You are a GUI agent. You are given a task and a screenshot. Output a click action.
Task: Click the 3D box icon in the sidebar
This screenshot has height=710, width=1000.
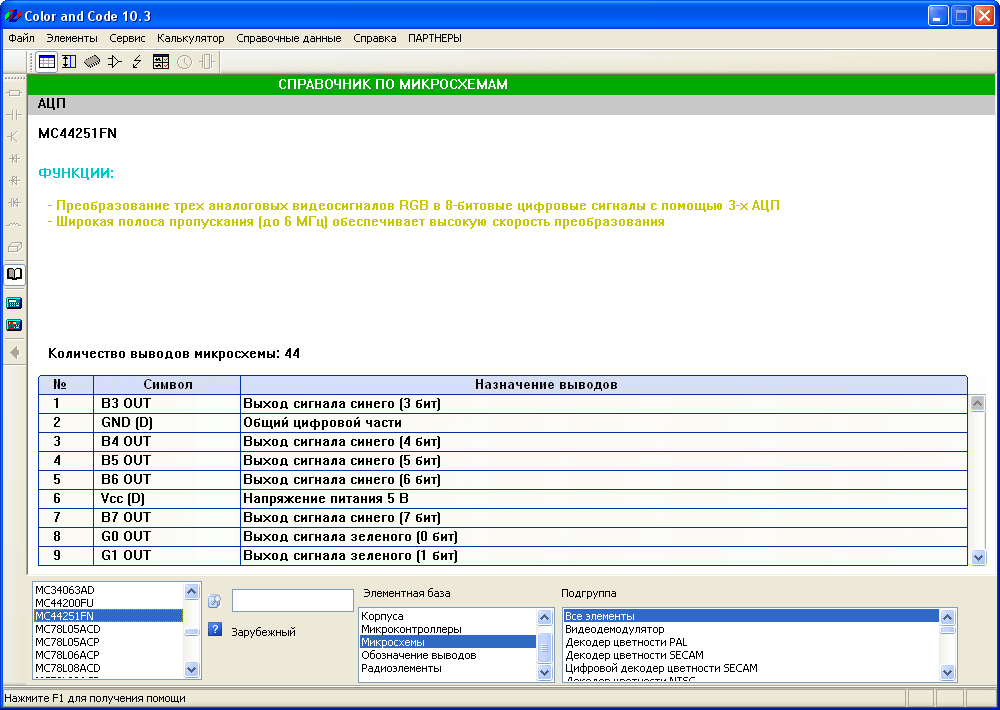pyautogui.click(x=14, y=247)
